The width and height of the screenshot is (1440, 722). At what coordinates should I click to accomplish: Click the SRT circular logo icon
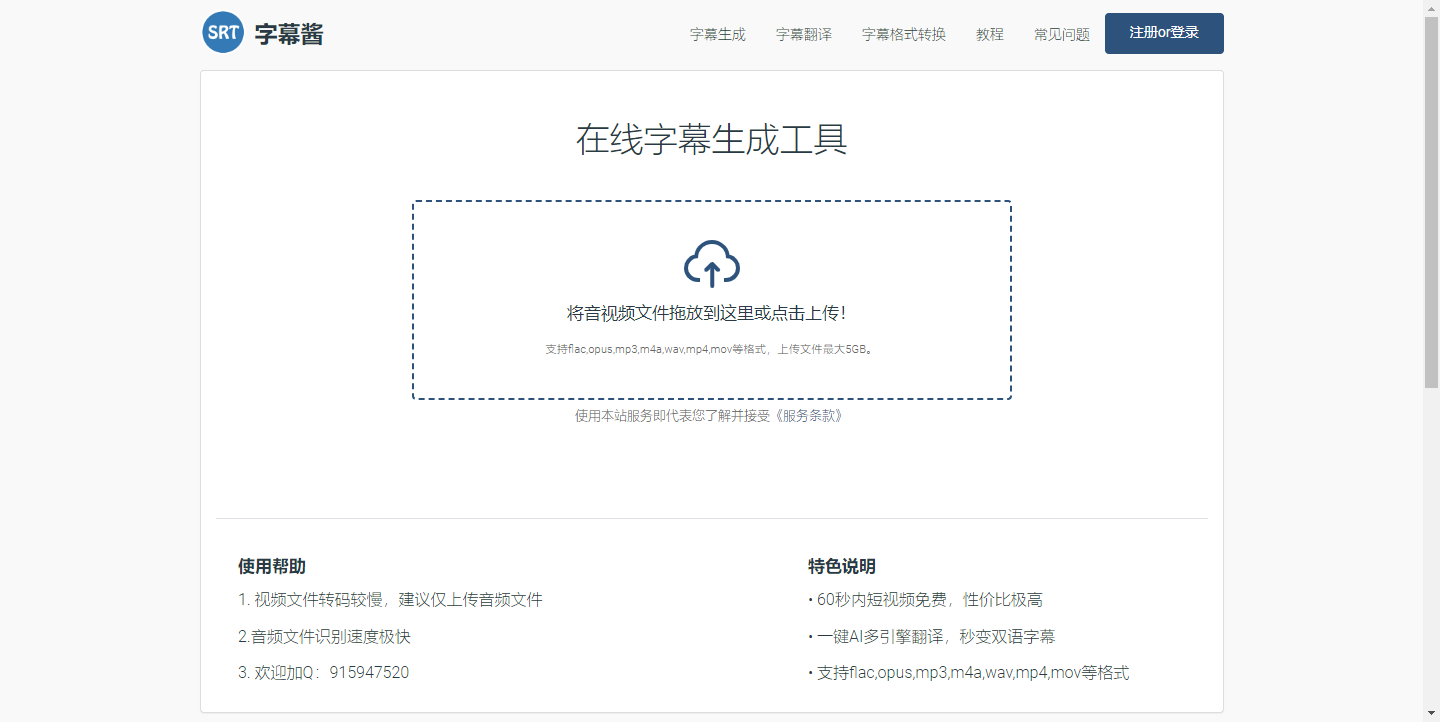click(223, 32)
